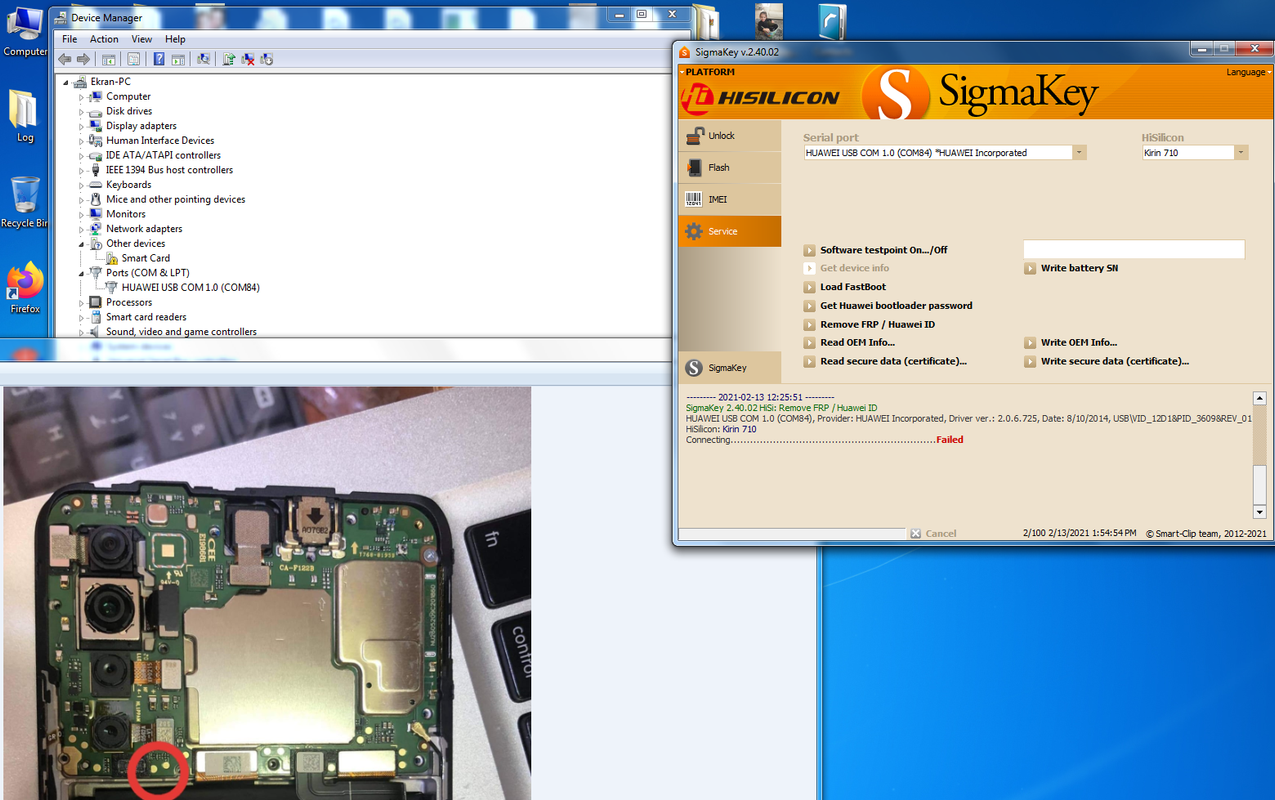Open the Language dropdown in SigmaKey
This screenshot has width=1275, height=800.
click(x=1247, y=72)
